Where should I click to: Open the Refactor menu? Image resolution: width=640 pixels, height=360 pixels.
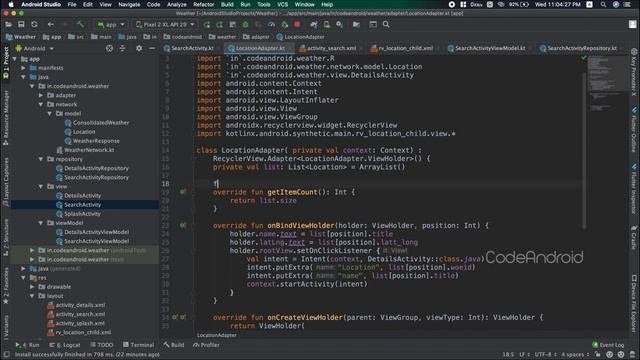[x=204, y=4]
